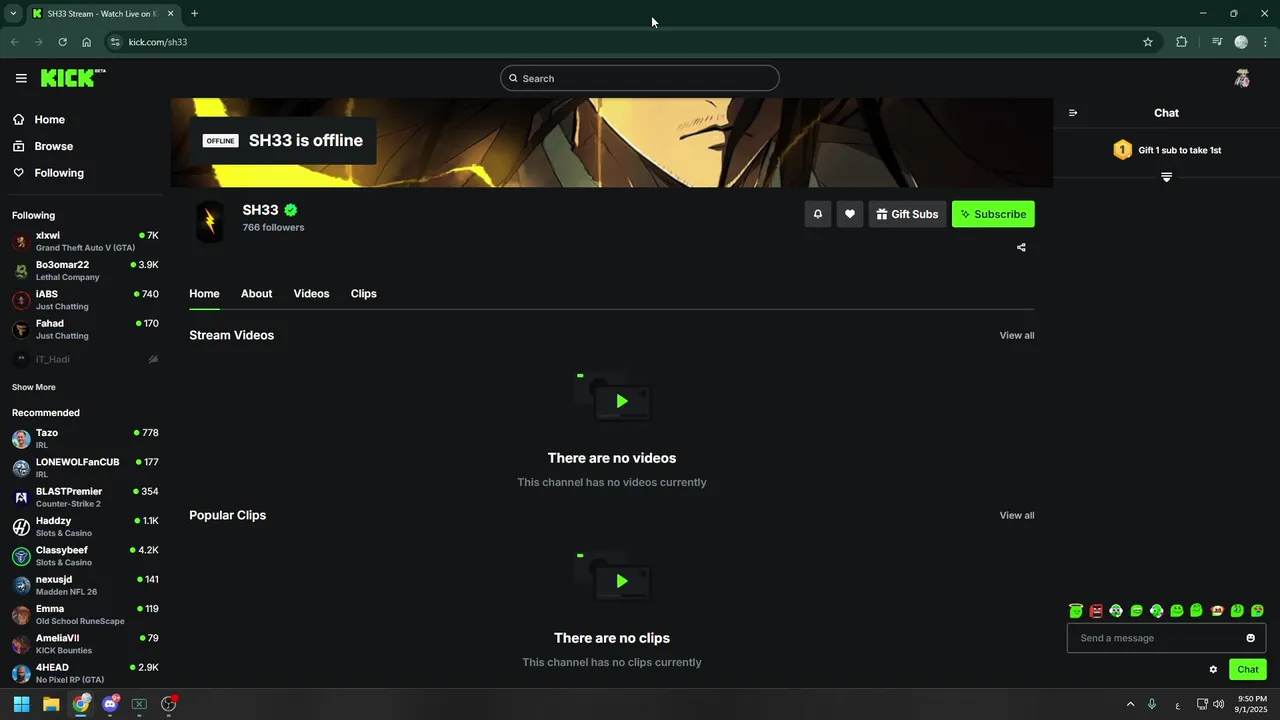Switch to the Clips tab

pos(364,293)
